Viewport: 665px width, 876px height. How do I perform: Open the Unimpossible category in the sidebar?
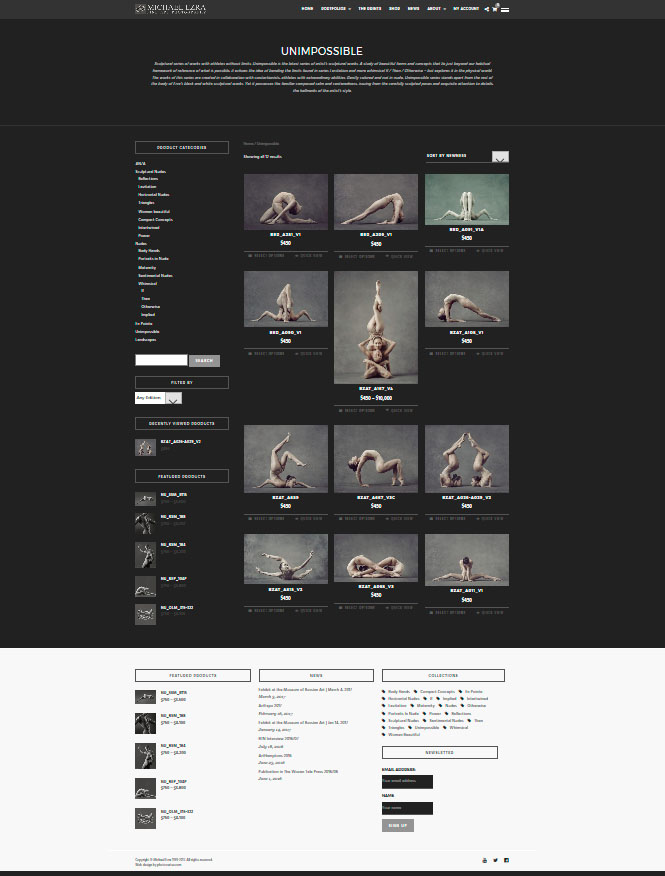pos(147,332)
